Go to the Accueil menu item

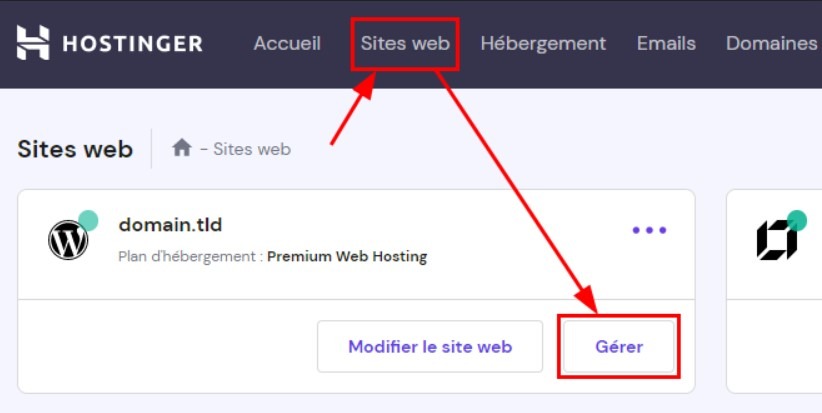tap(287, 43)
